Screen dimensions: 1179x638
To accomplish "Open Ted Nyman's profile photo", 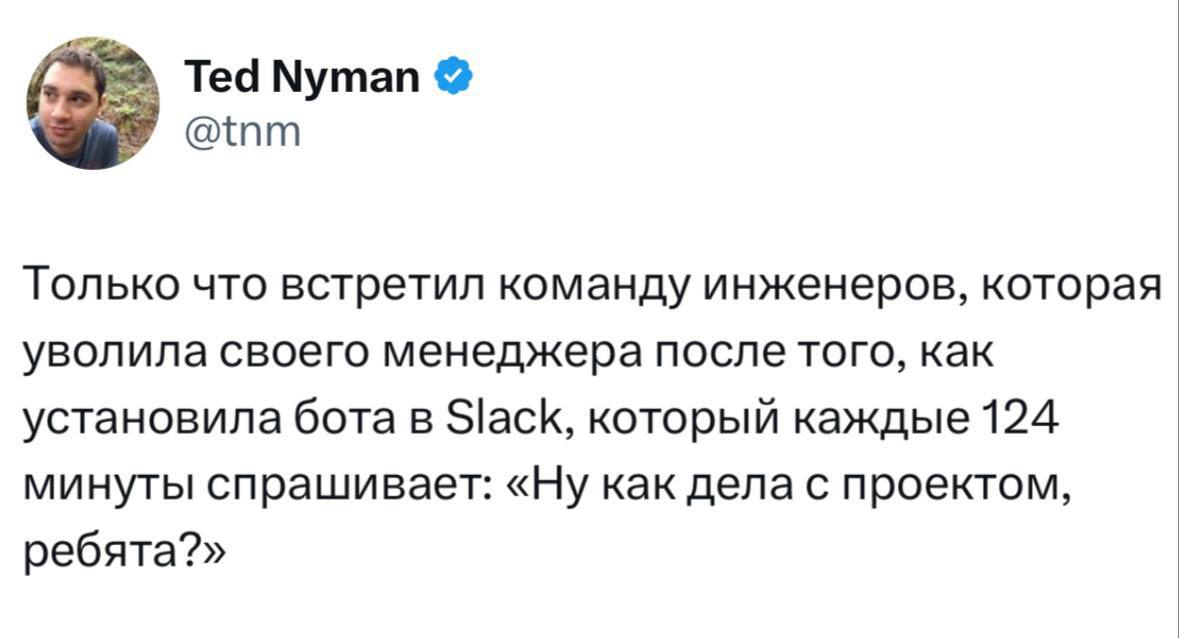I will 92,105.
